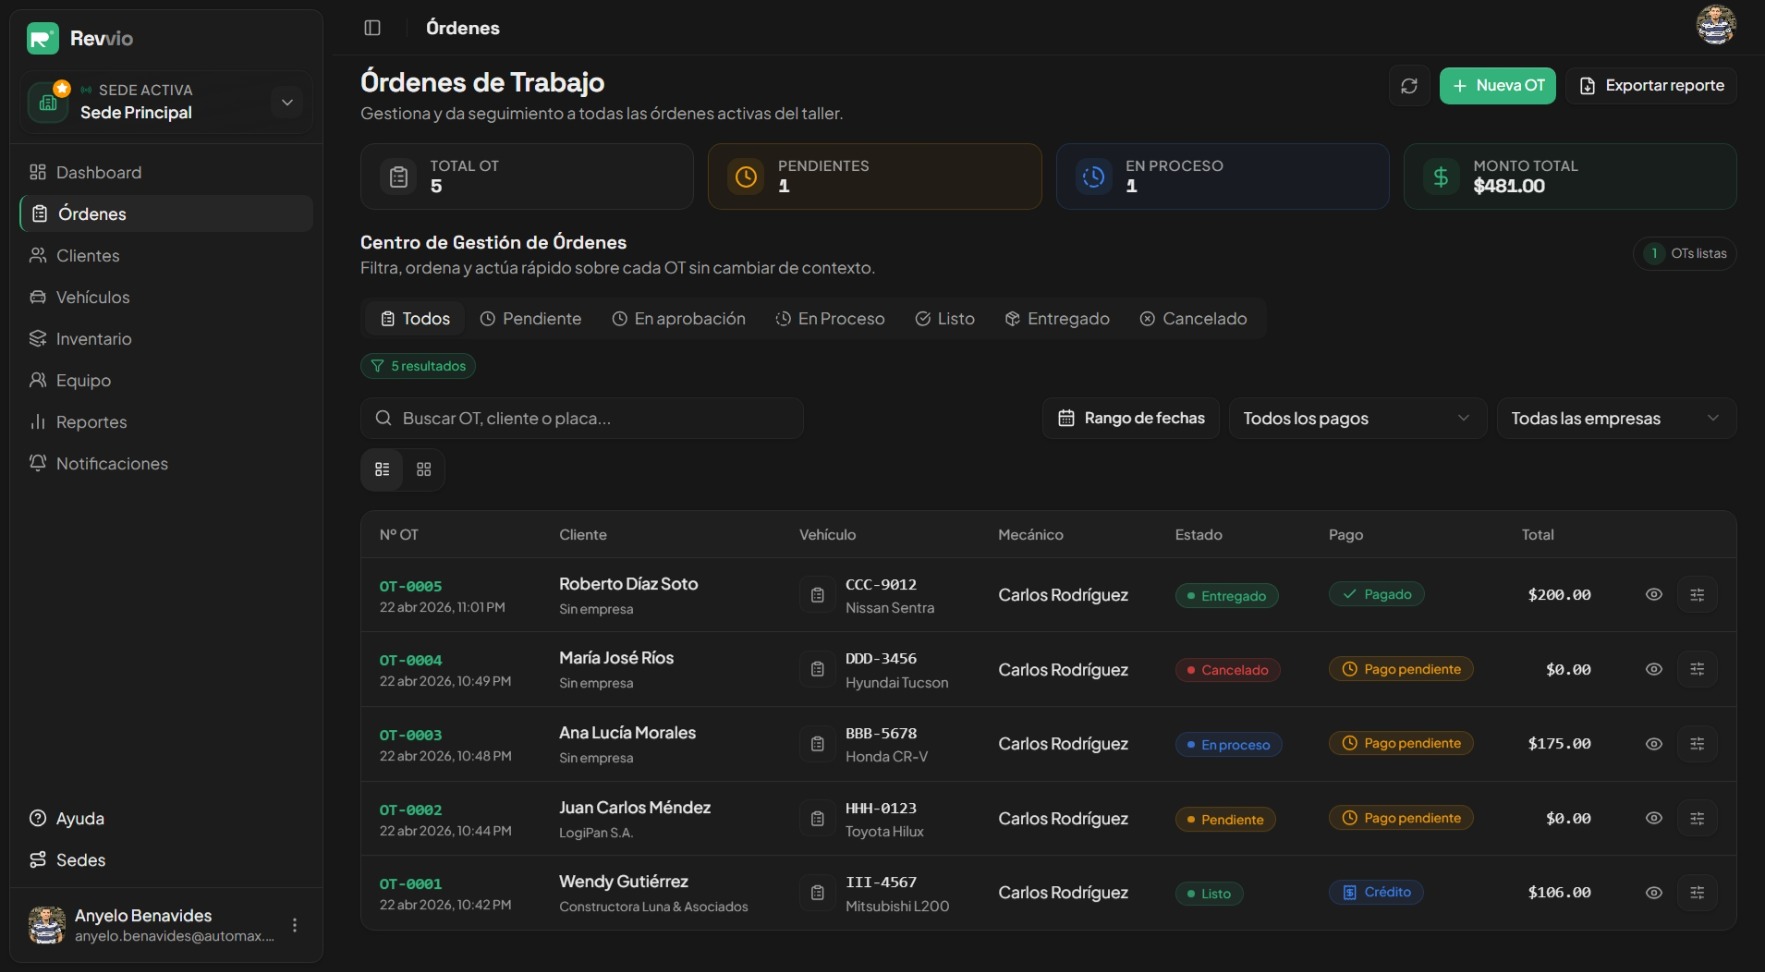View details of order OT-0005
Screen dimensions: 1765x972
(x=1654, y=595)
